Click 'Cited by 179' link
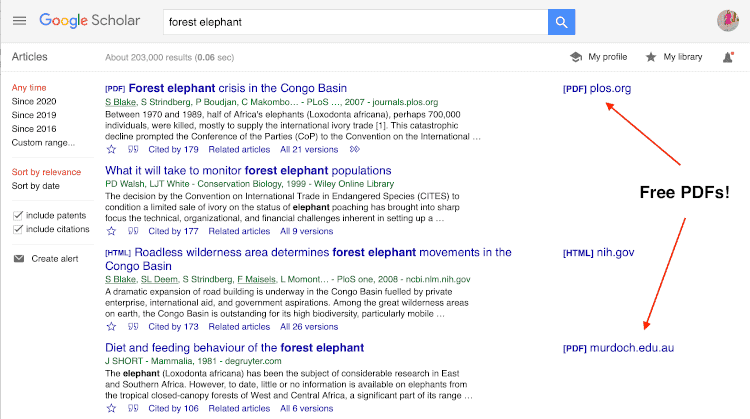750x419 pixels. (173, 149)
